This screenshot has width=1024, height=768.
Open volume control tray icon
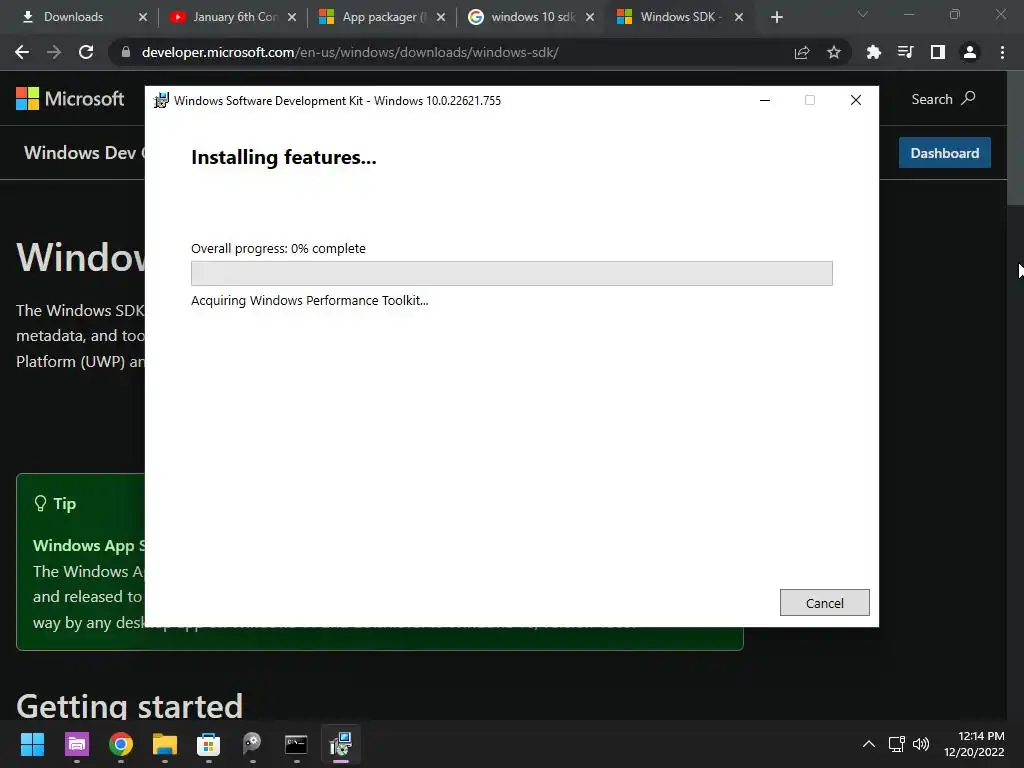(921, 744)
